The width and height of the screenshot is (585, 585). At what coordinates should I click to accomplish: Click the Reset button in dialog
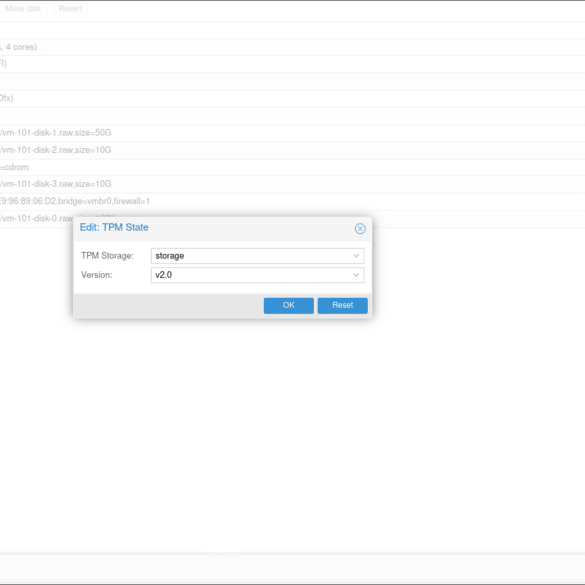click(x=342, y=305)
